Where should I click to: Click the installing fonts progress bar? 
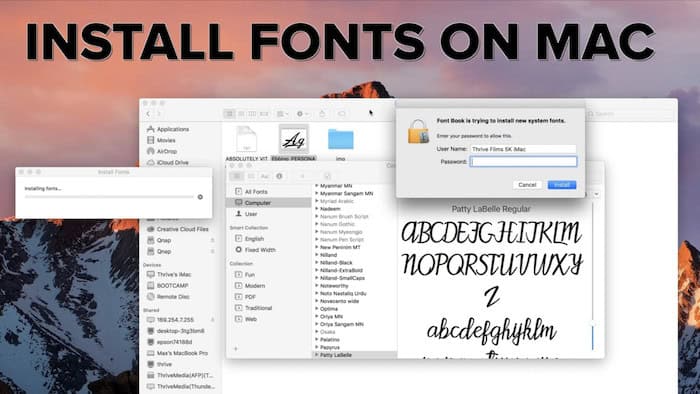109,196
